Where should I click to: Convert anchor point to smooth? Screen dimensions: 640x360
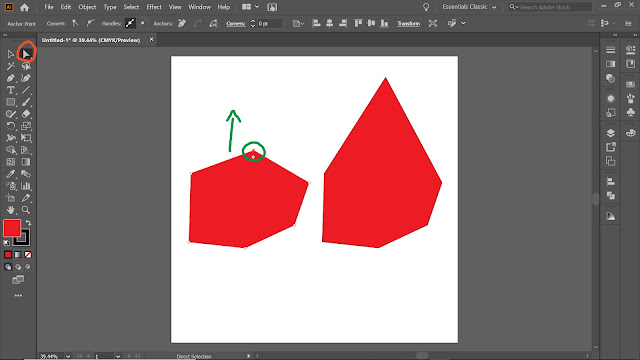[x=90, y=23]
